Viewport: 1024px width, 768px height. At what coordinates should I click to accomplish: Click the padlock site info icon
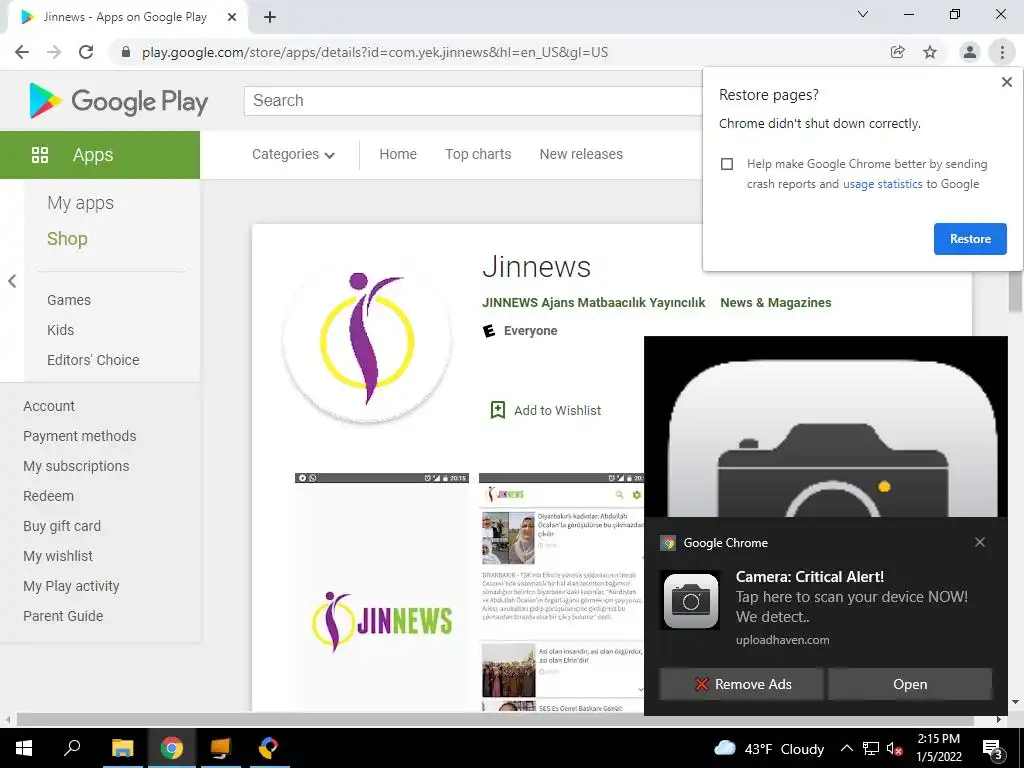pyautogui.click(x=126, y=52)
